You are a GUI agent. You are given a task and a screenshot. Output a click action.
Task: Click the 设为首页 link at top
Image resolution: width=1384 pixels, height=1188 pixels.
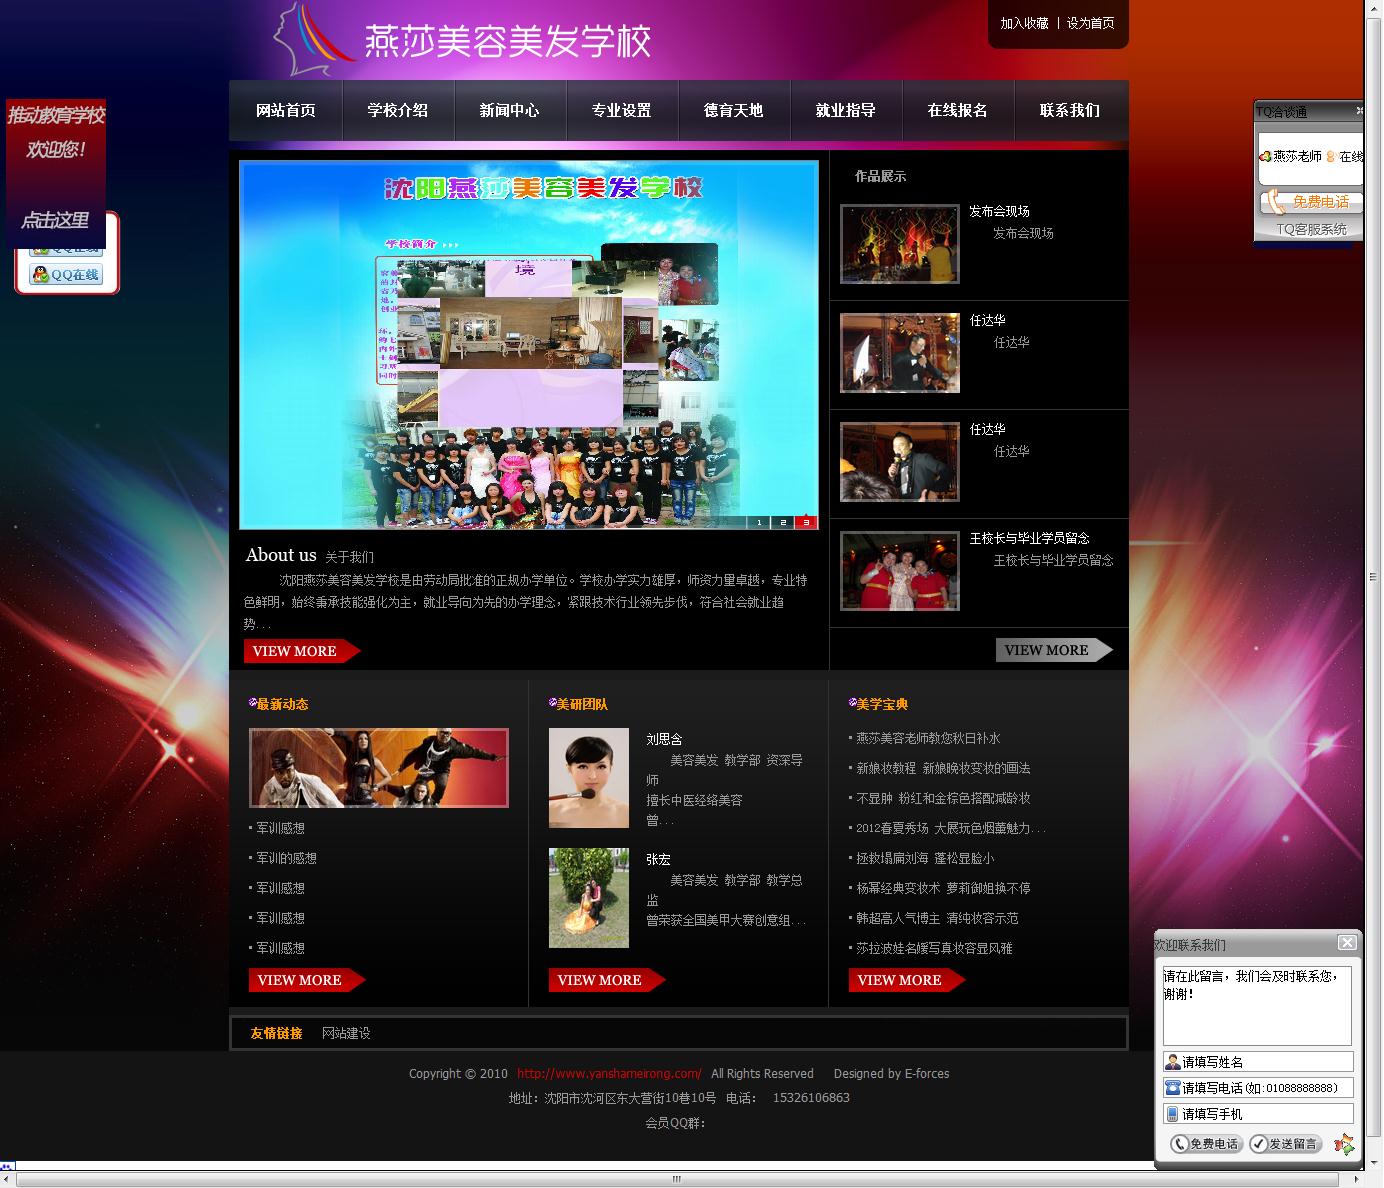pyautogui.click(x=1090, y=23)
